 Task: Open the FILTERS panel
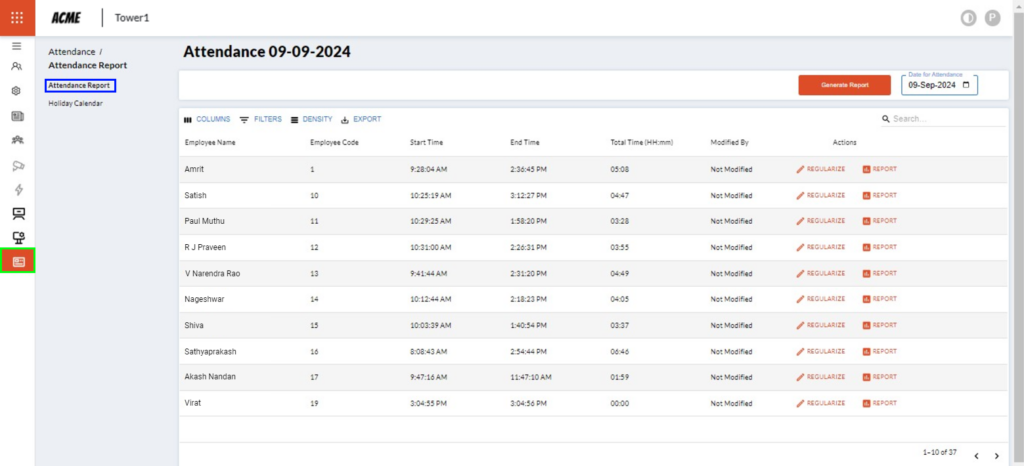point(260,119)
